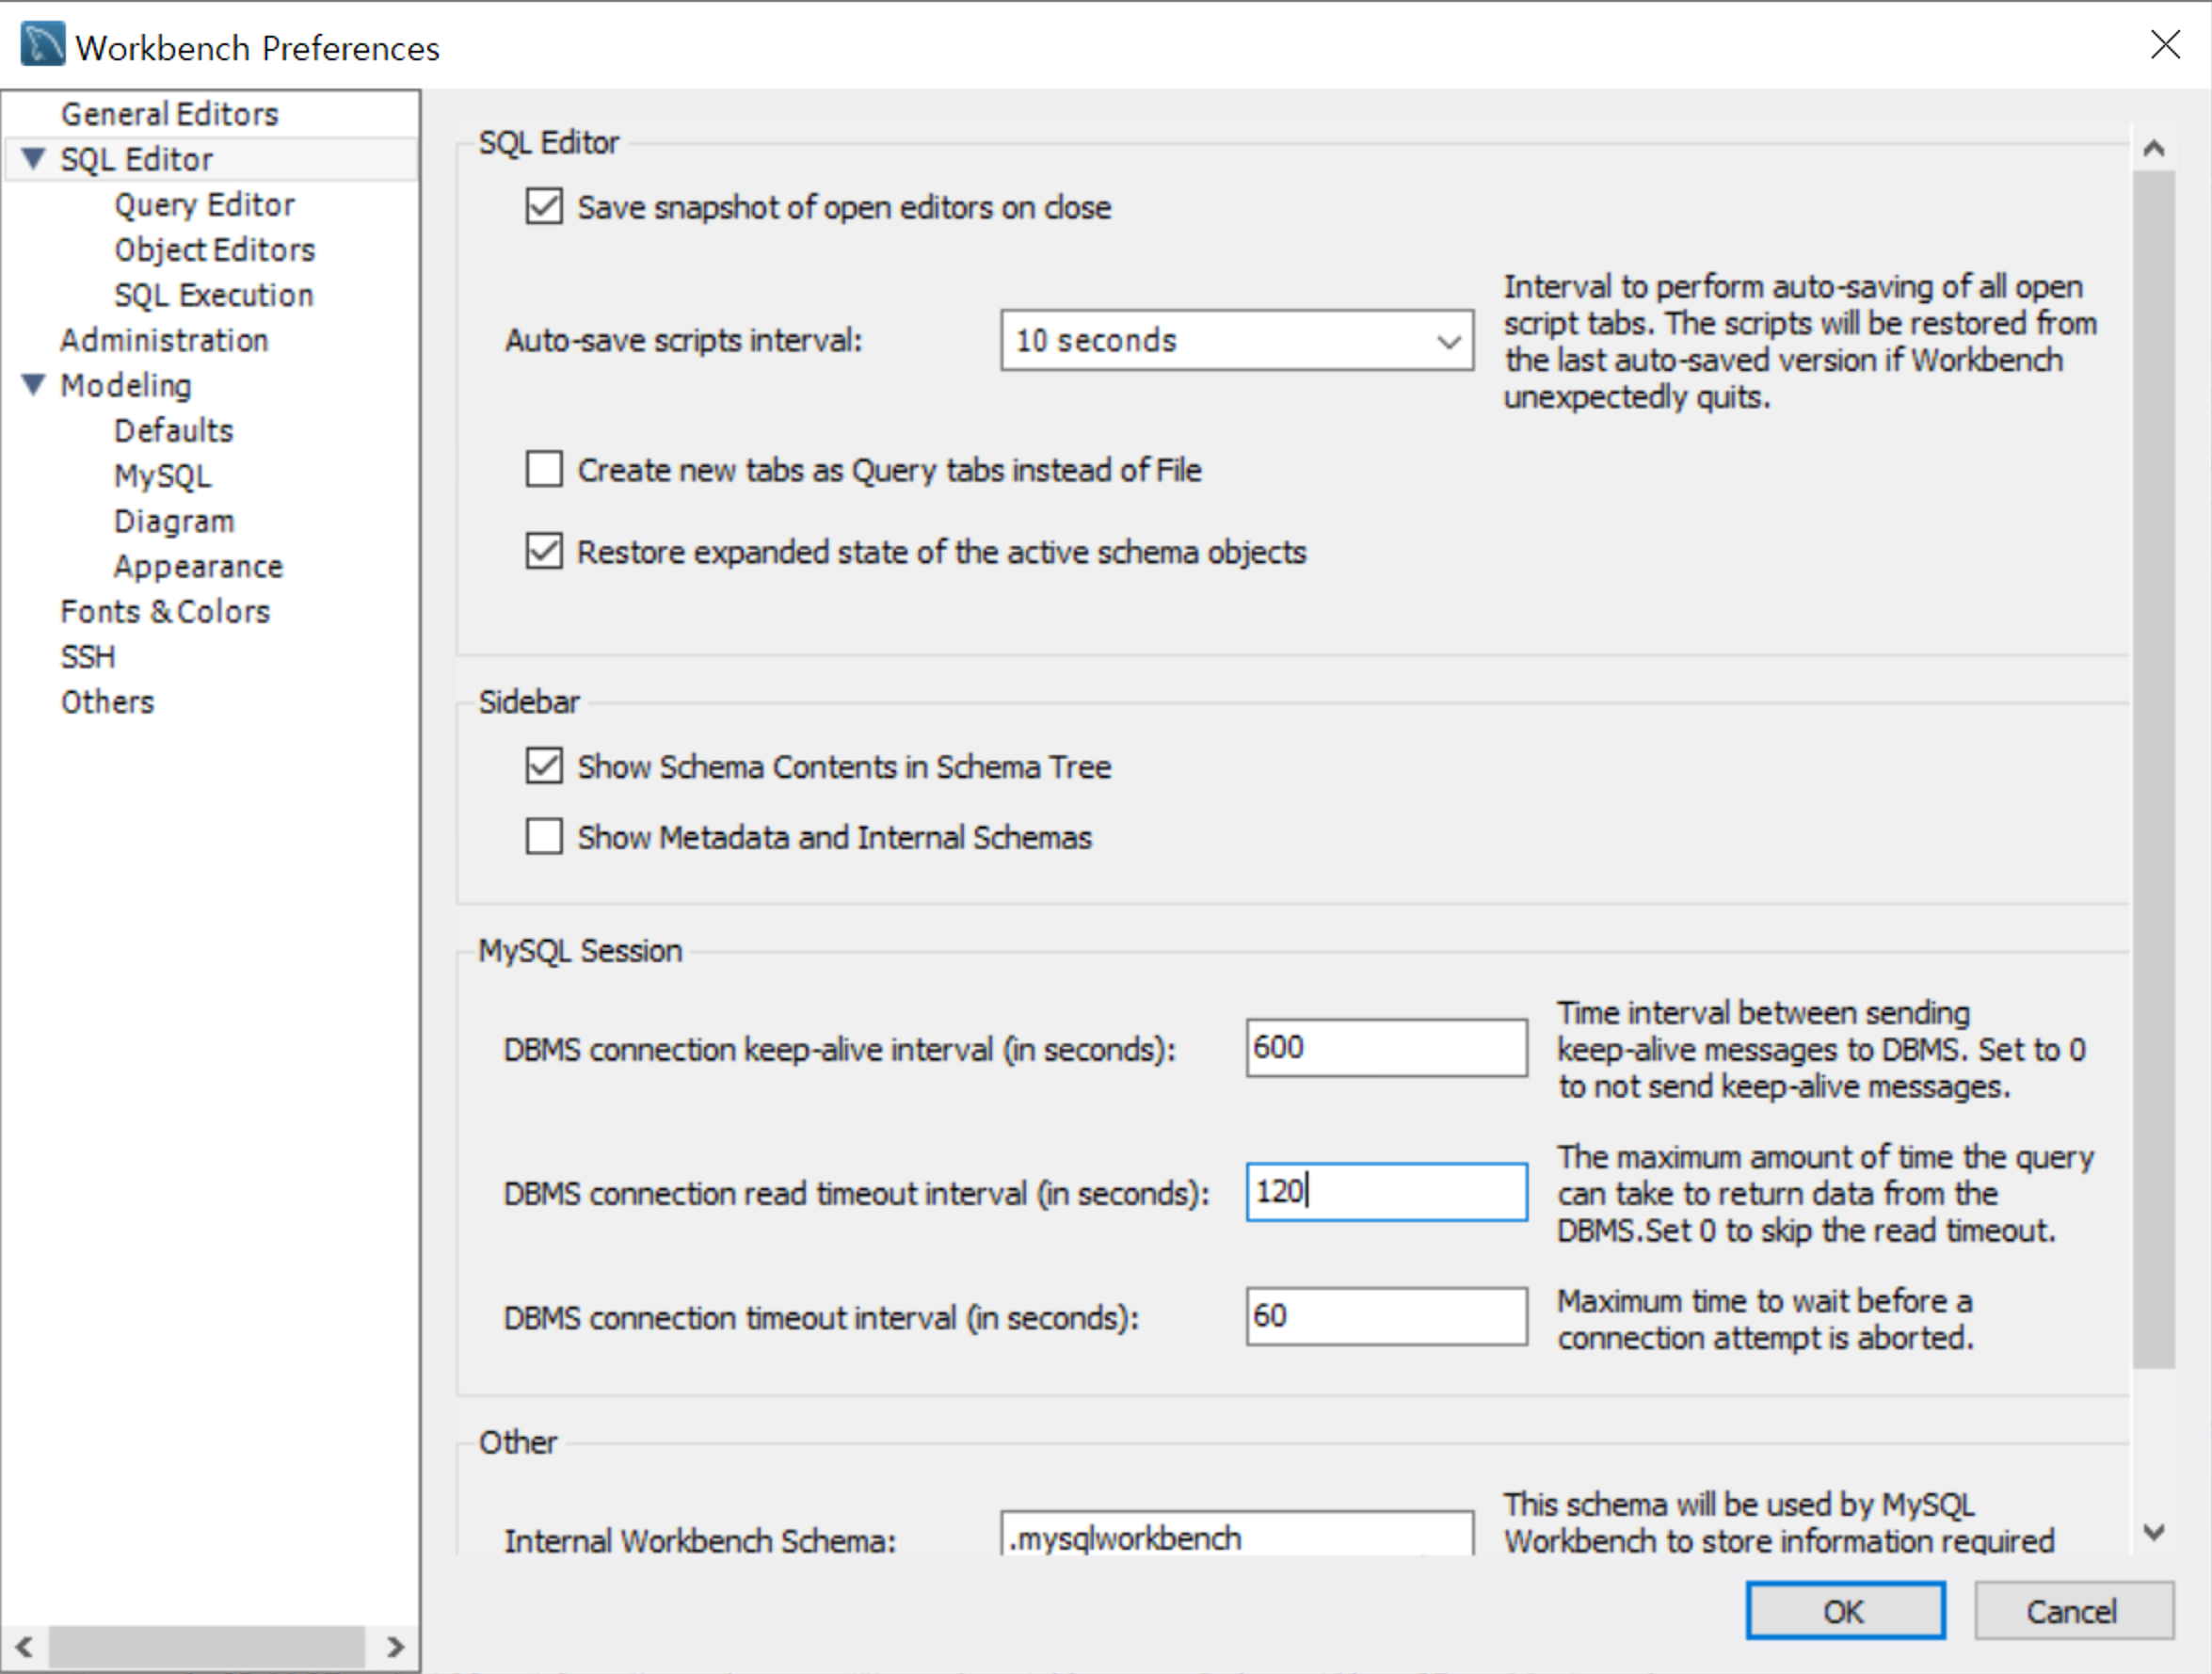Open Modeling MySQL page
The width and height of the screenshot is (2212, 1674).
[x=162, y=476]
